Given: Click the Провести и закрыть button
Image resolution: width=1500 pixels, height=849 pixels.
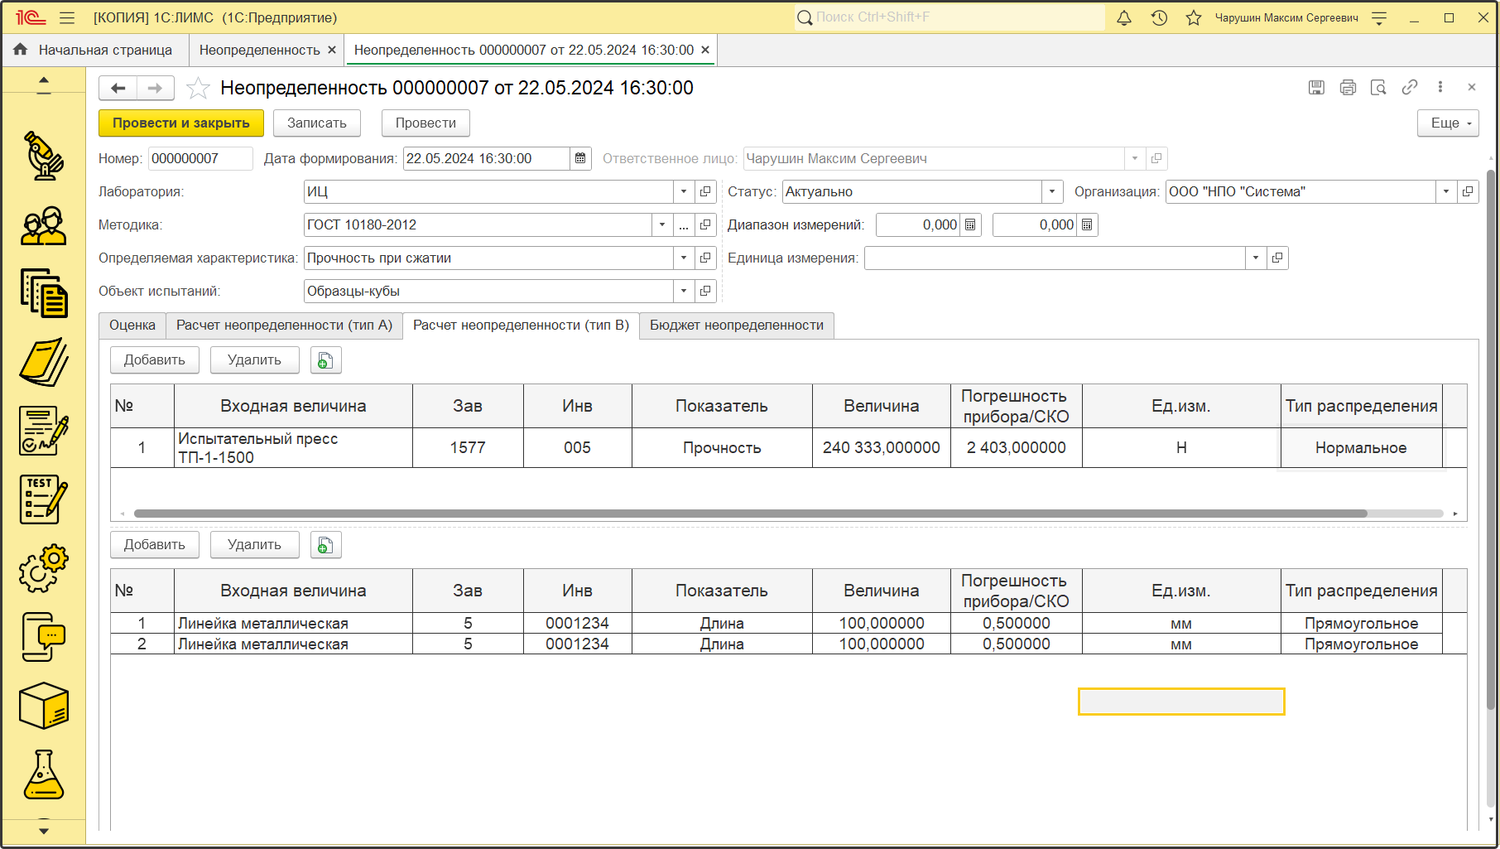Looking at the screenshot, I should [x=181, y=123].
